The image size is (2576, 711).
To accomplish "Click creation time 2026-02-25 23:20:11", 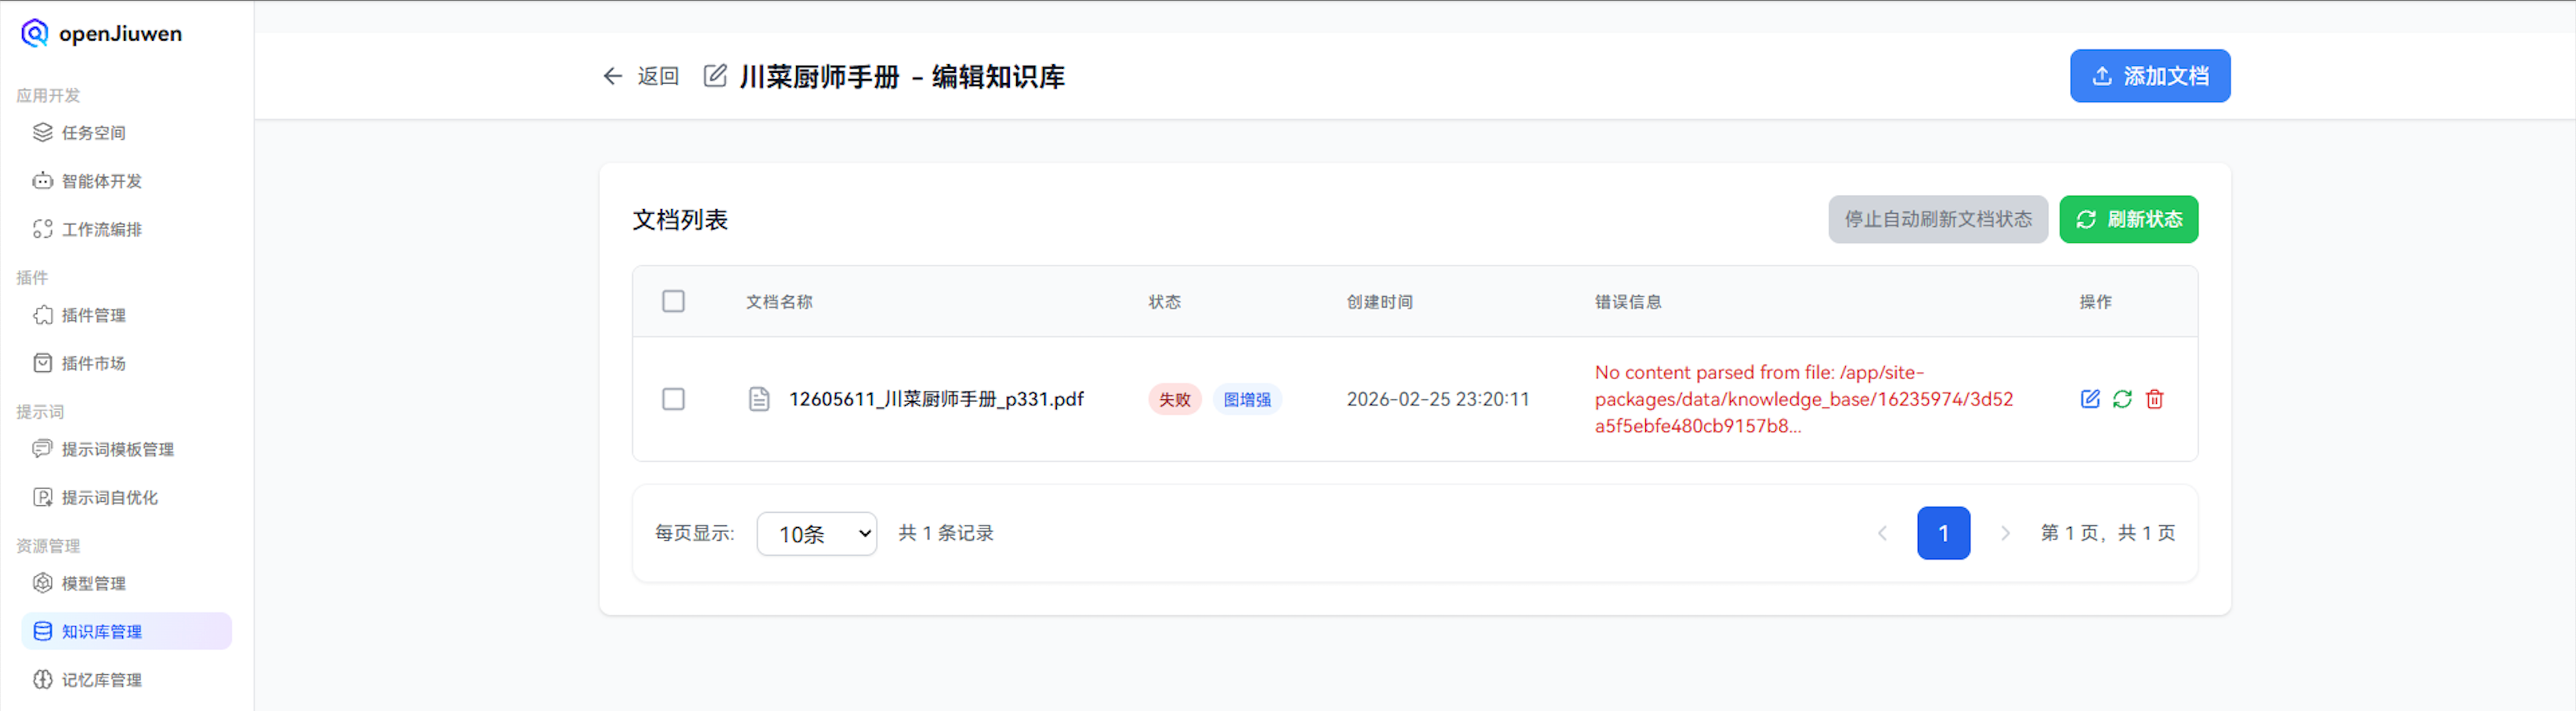I will [x=1438, y=399].
